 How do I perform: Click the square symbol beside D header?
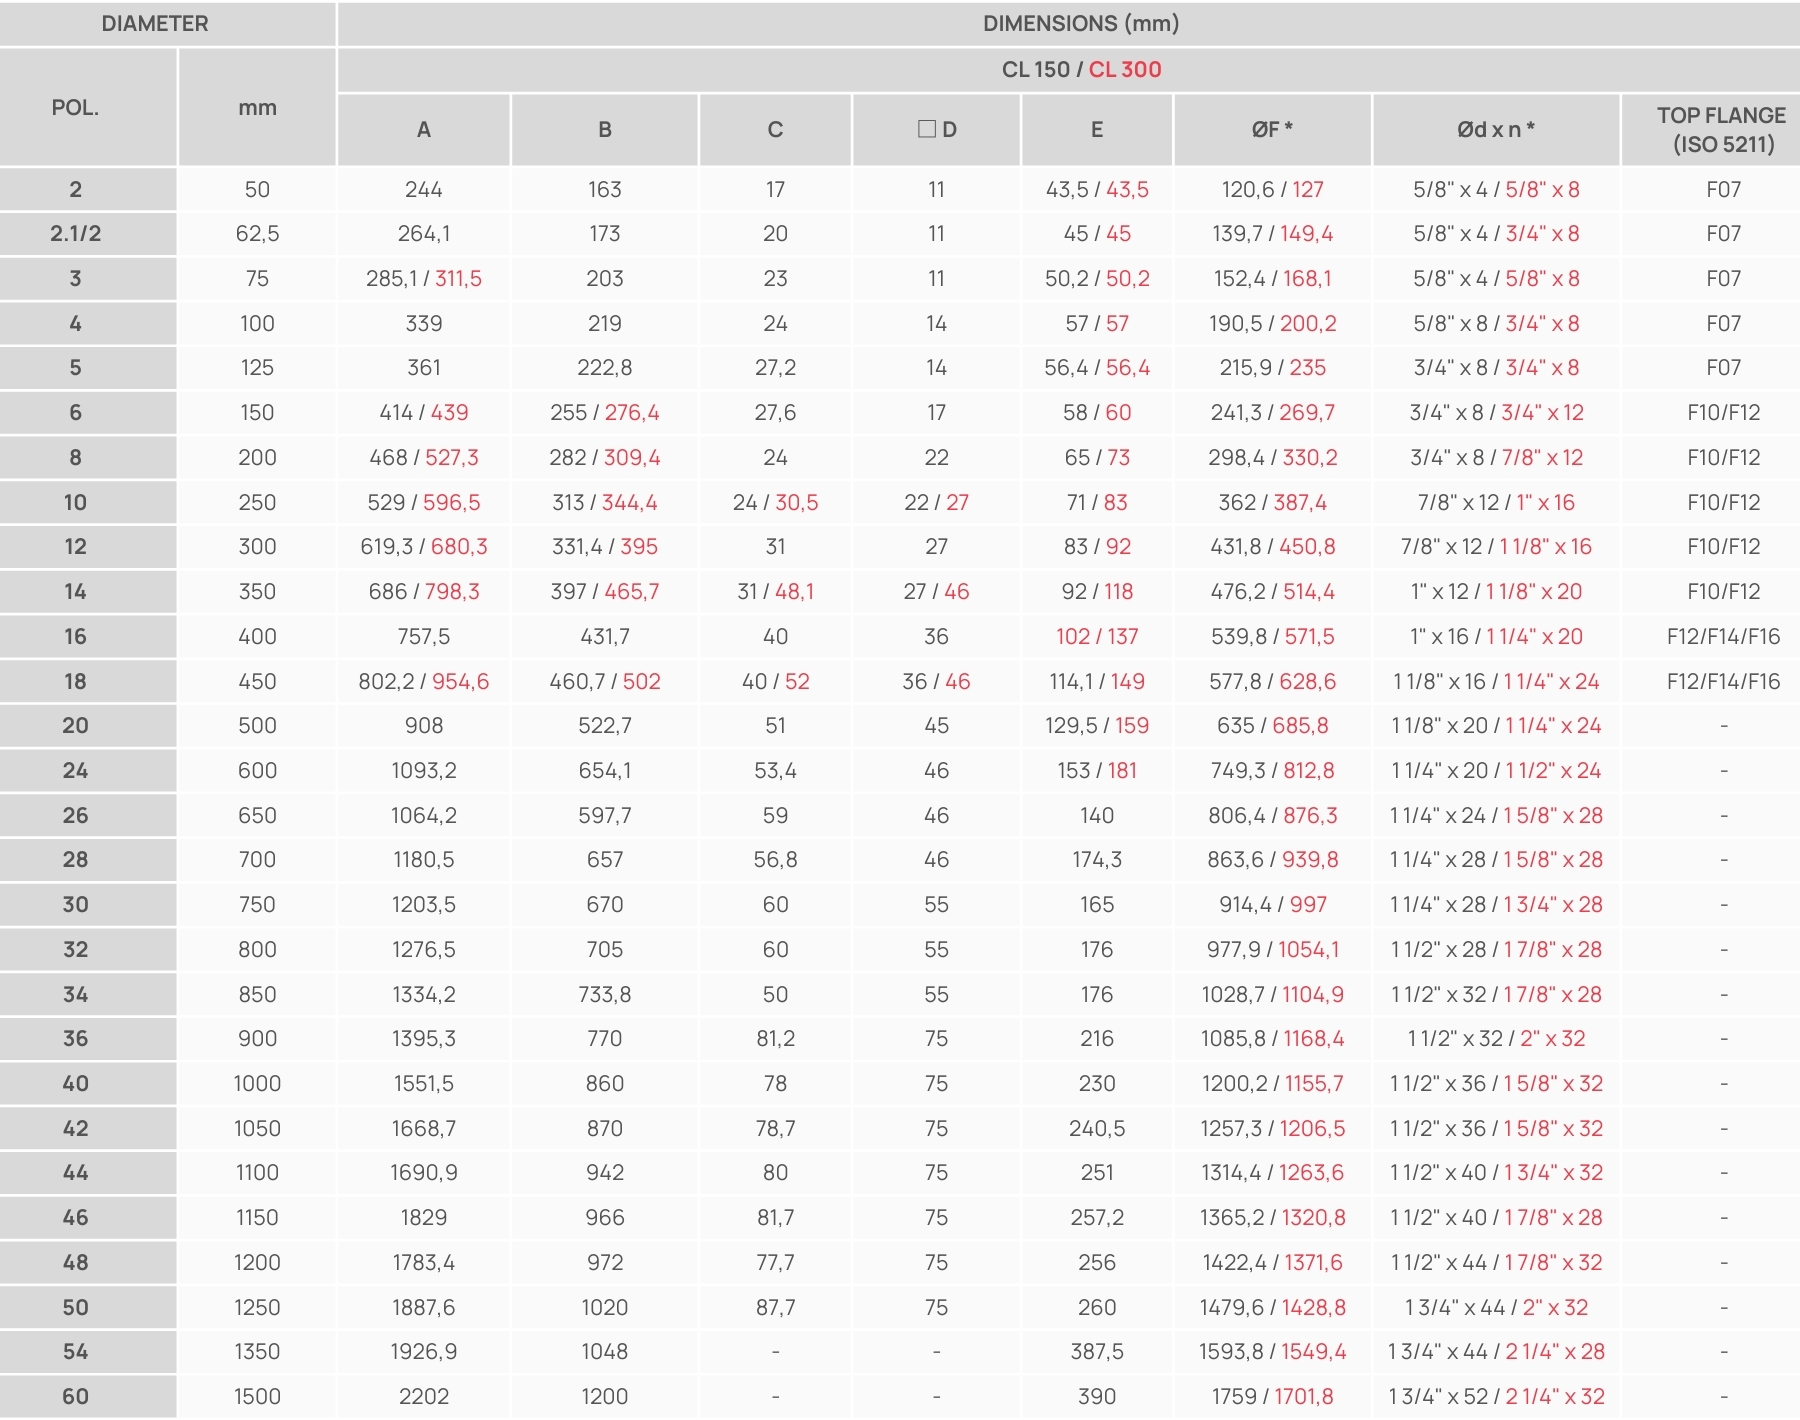pyautogui.click(x=926, y=129)
